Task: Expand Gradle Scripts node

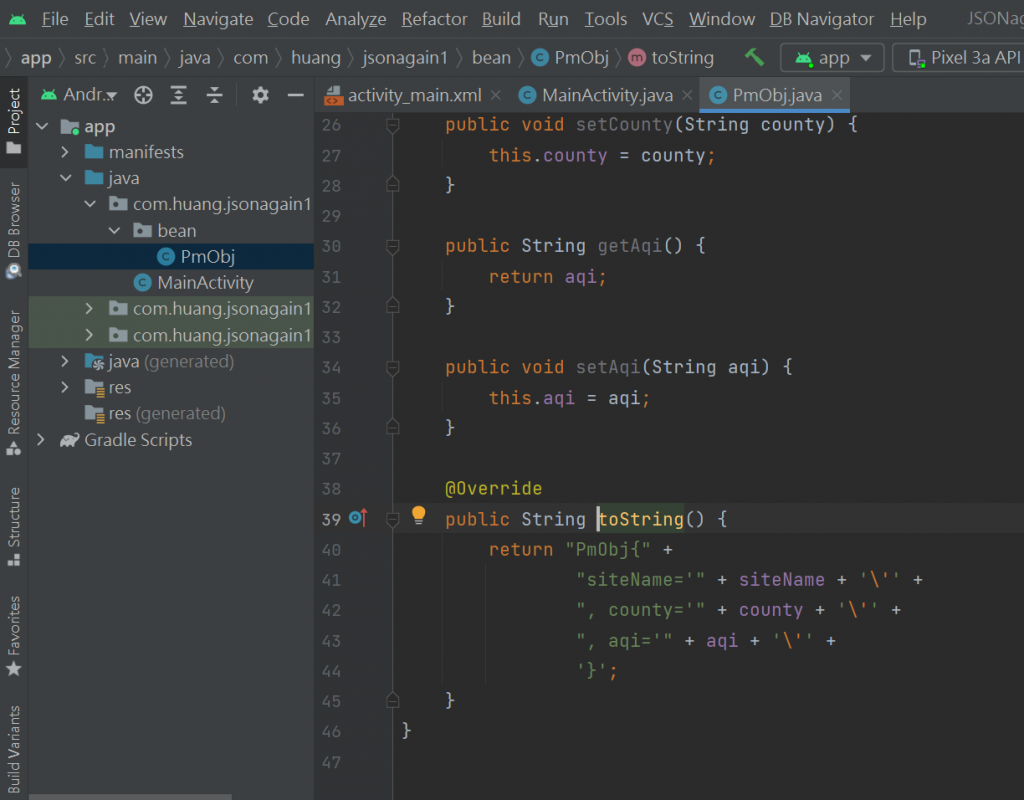Action: point(41,440)
